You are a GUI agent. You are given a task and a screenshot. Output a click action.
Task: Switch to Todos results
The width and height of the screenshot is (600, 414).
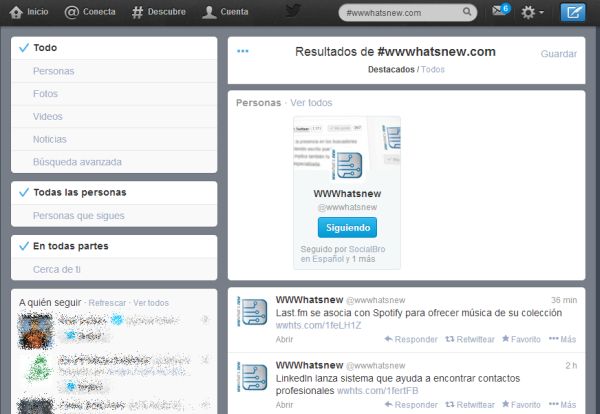click(432, 70)
